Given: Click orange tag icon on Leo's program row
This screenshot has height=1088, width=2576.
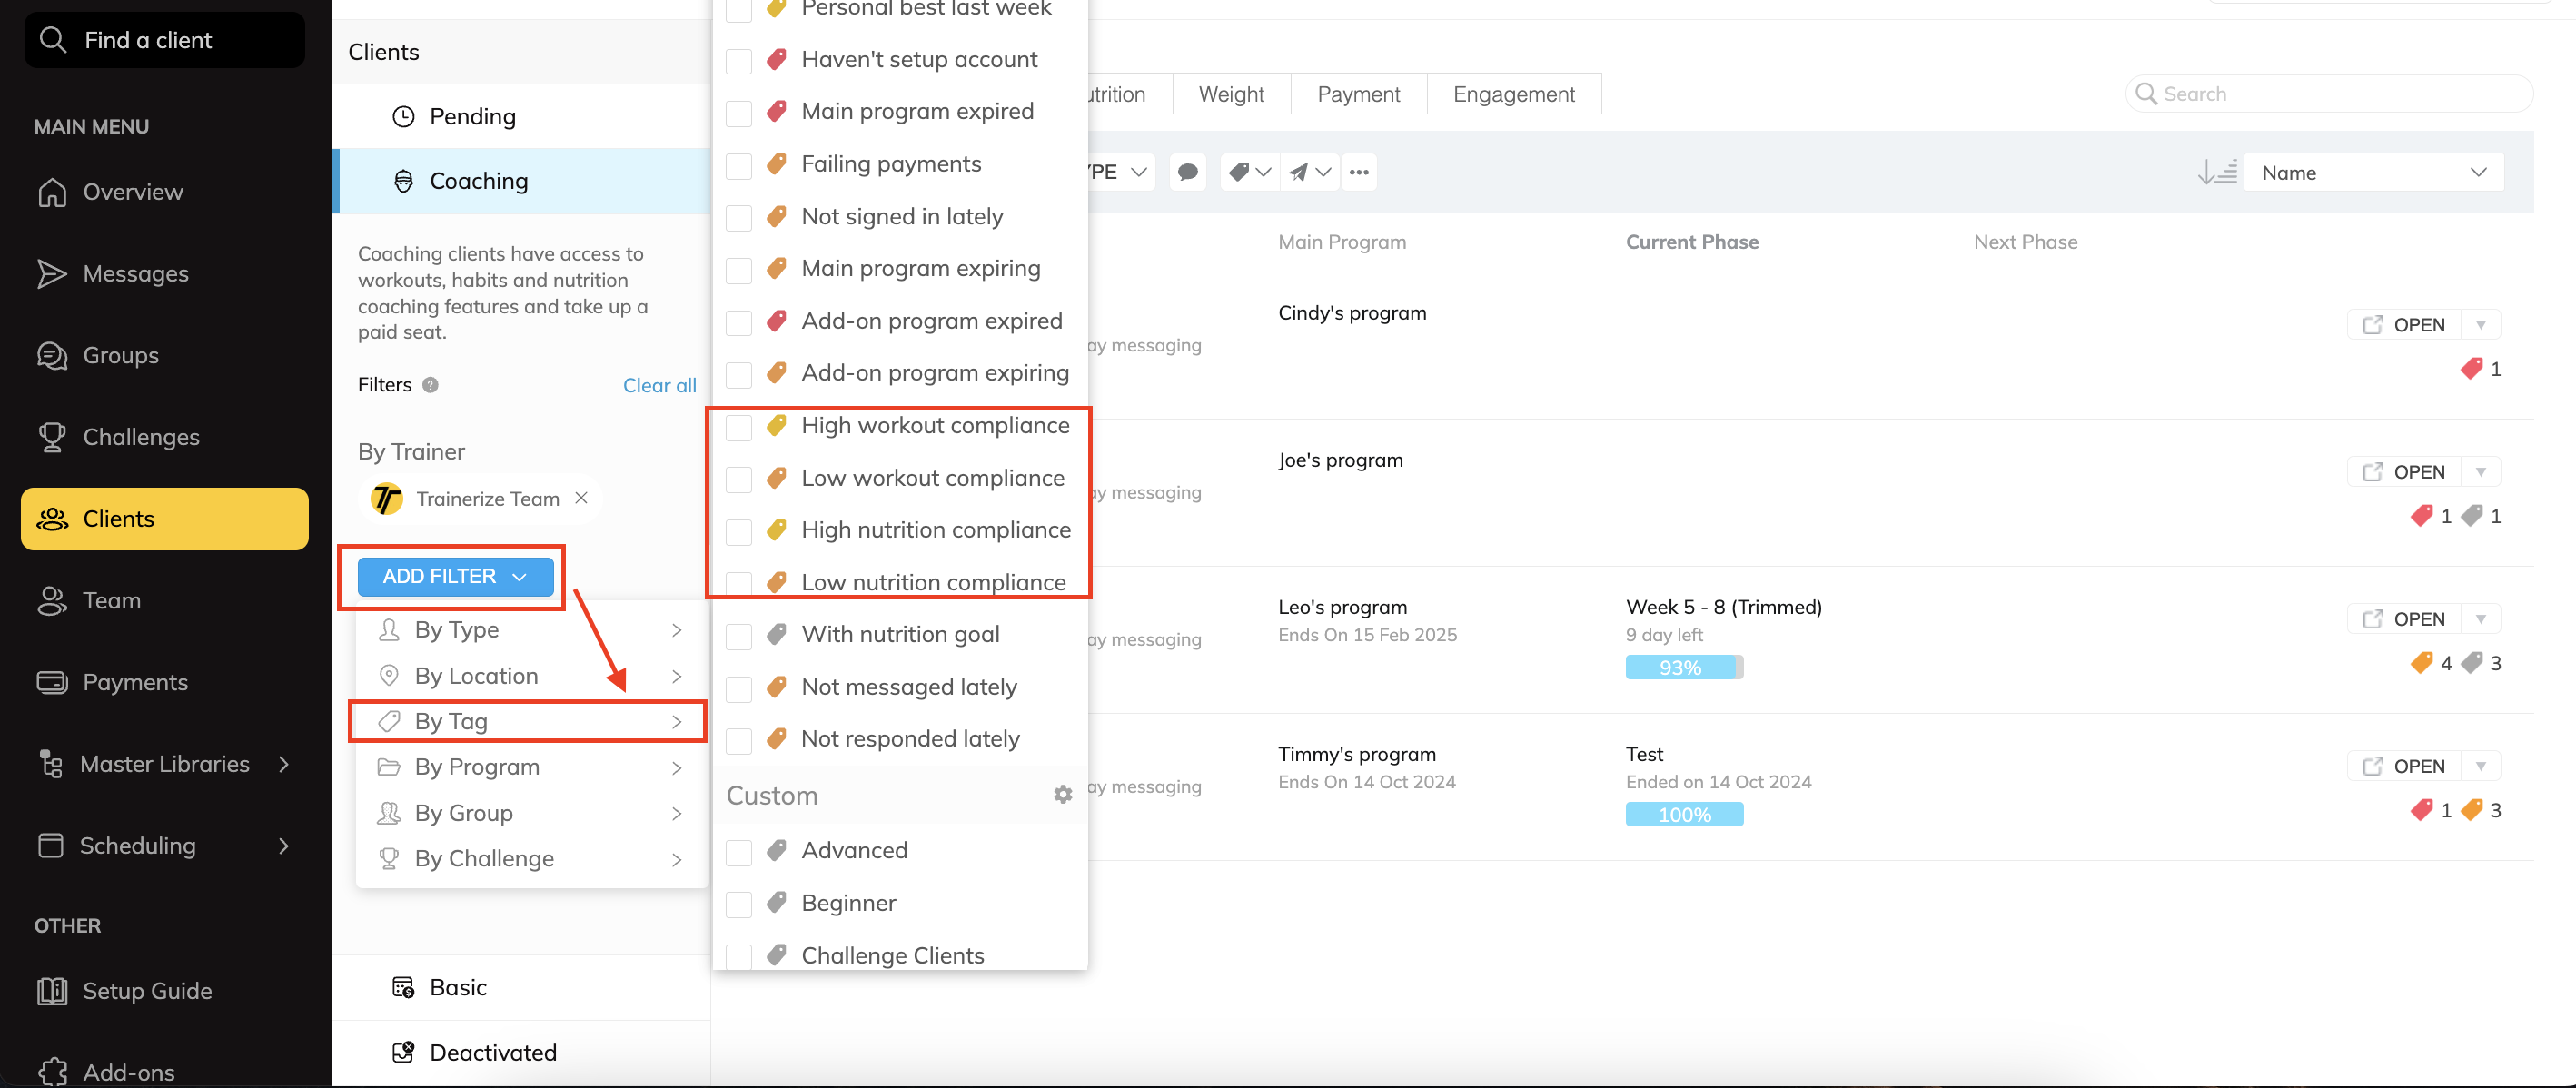Looking at the screenshot, I should click(x=2421, y=663).
